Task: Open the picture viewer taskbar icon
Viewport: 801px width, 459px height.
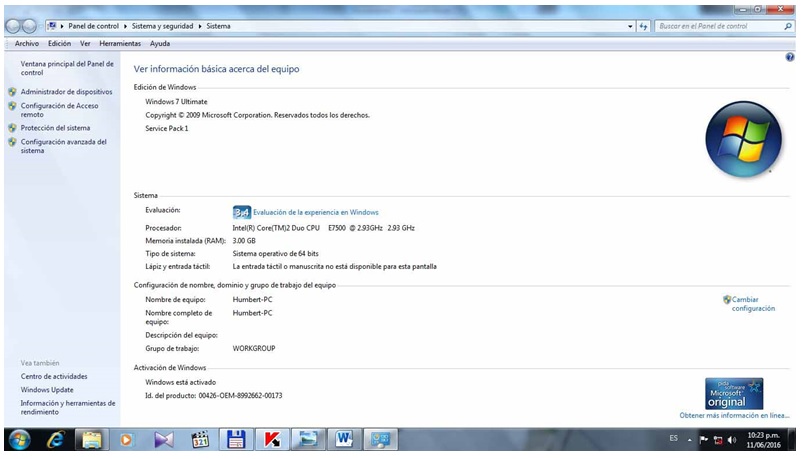Action: (308, 440)
